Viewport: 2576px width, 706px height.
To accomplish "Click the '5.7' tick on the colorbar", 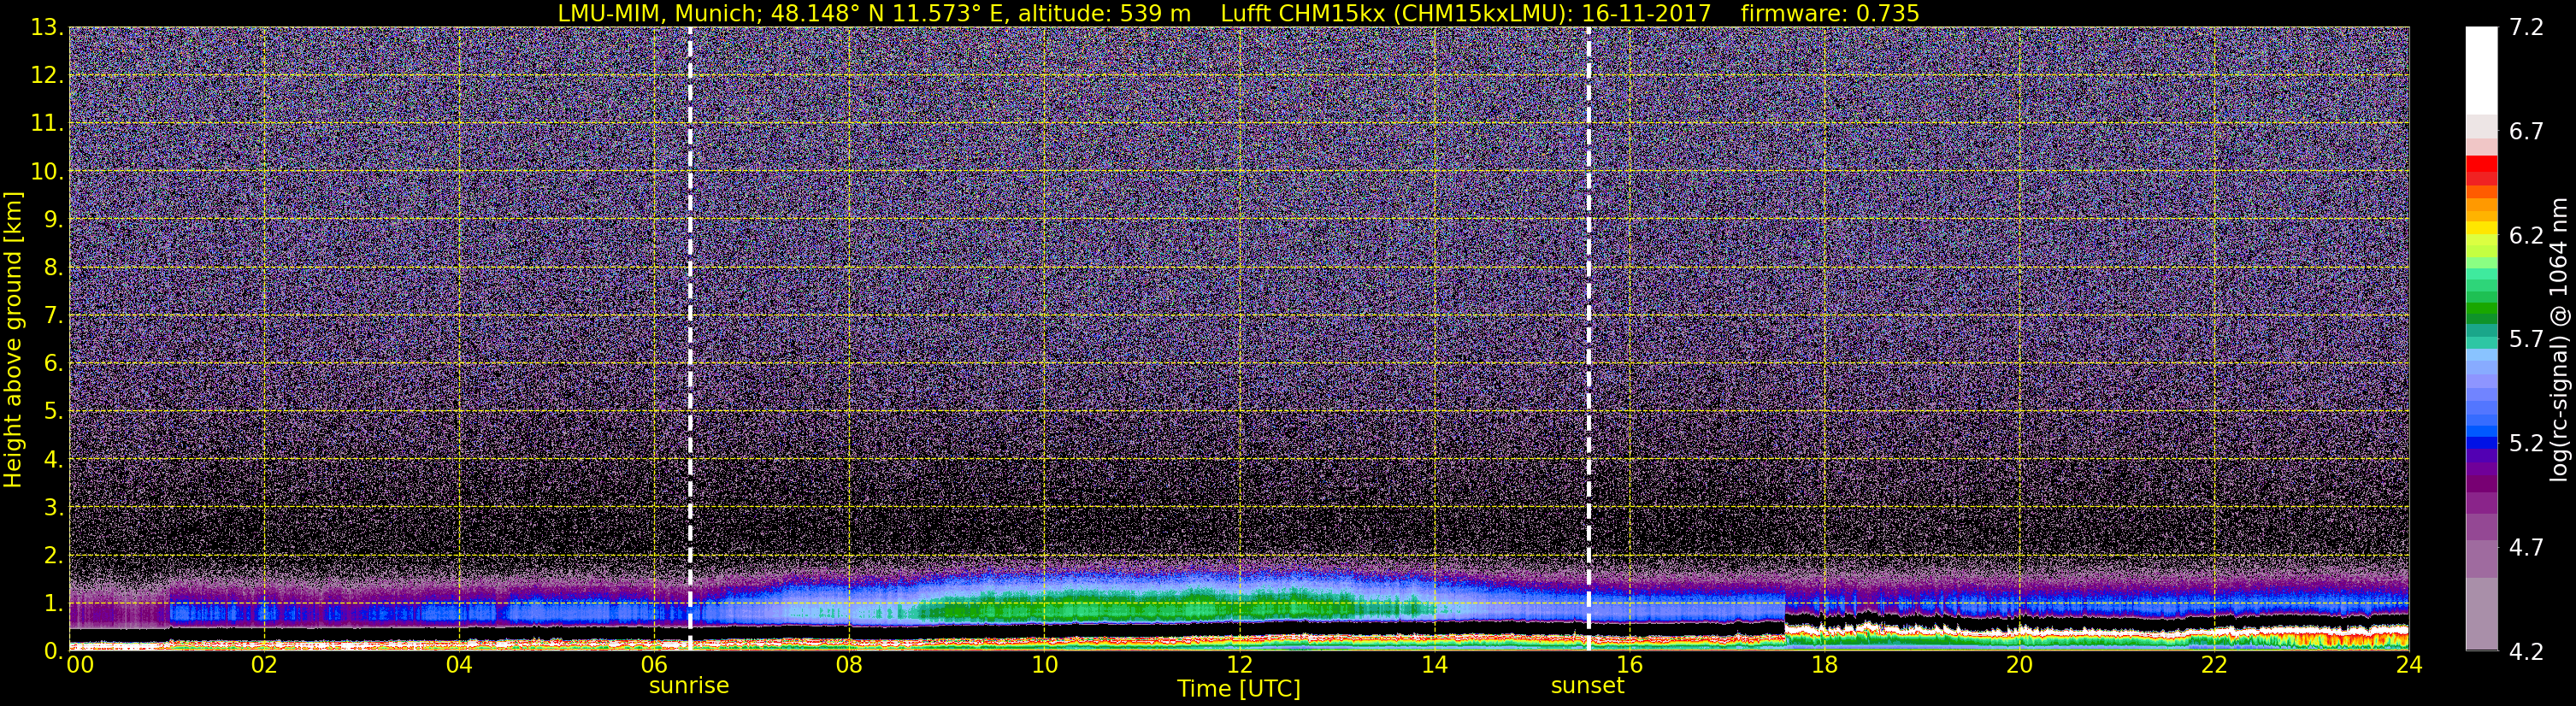I will point(2526,339).
